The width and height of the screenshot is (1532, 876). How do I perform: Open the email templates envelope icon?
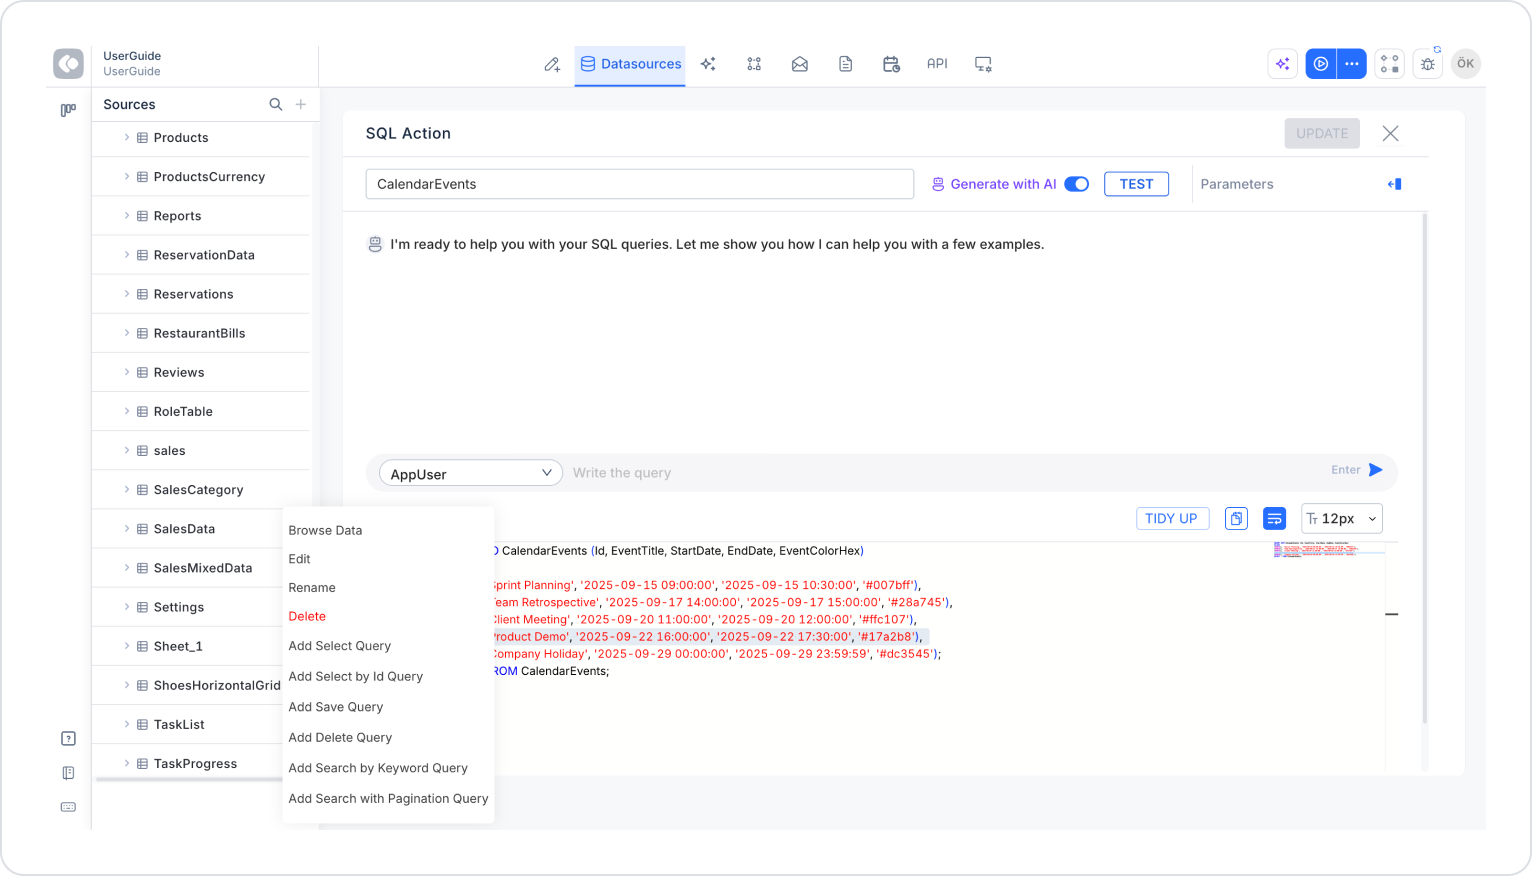[800, 64]
